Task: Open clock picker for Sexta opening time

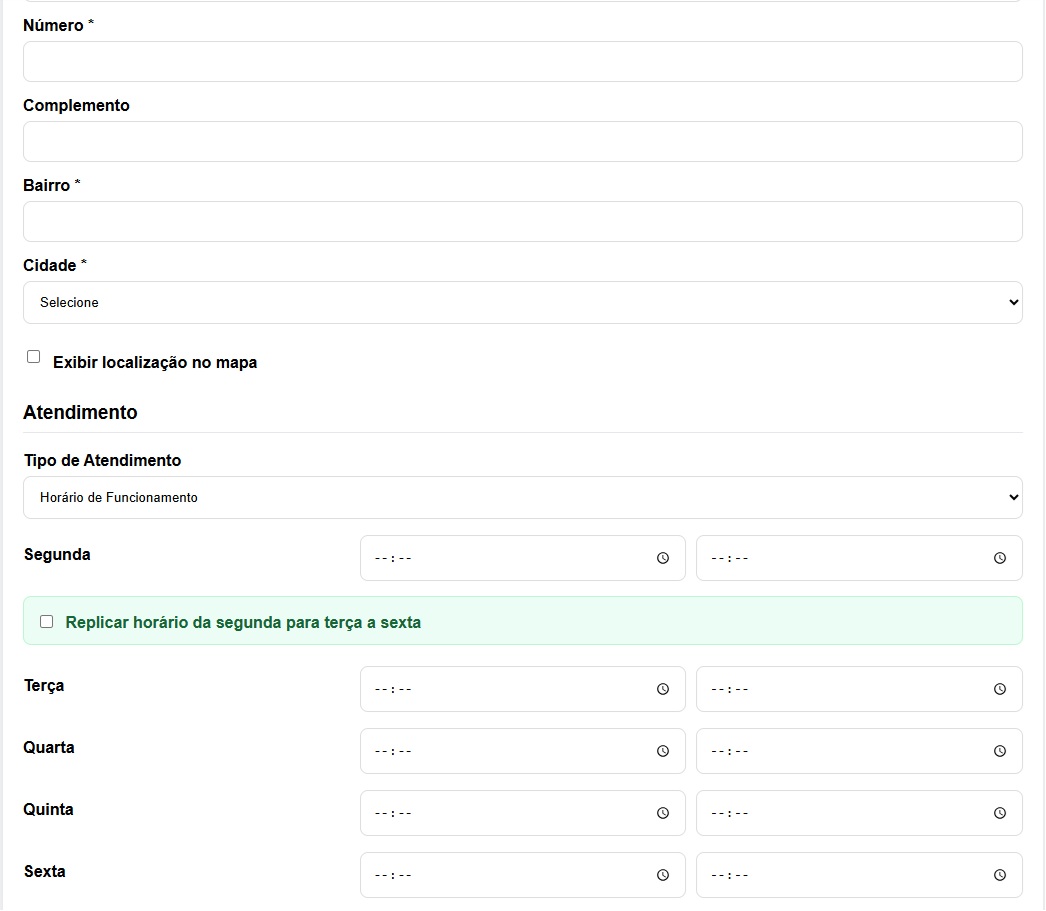Action: pyautogui.click(x=662, y=875)
